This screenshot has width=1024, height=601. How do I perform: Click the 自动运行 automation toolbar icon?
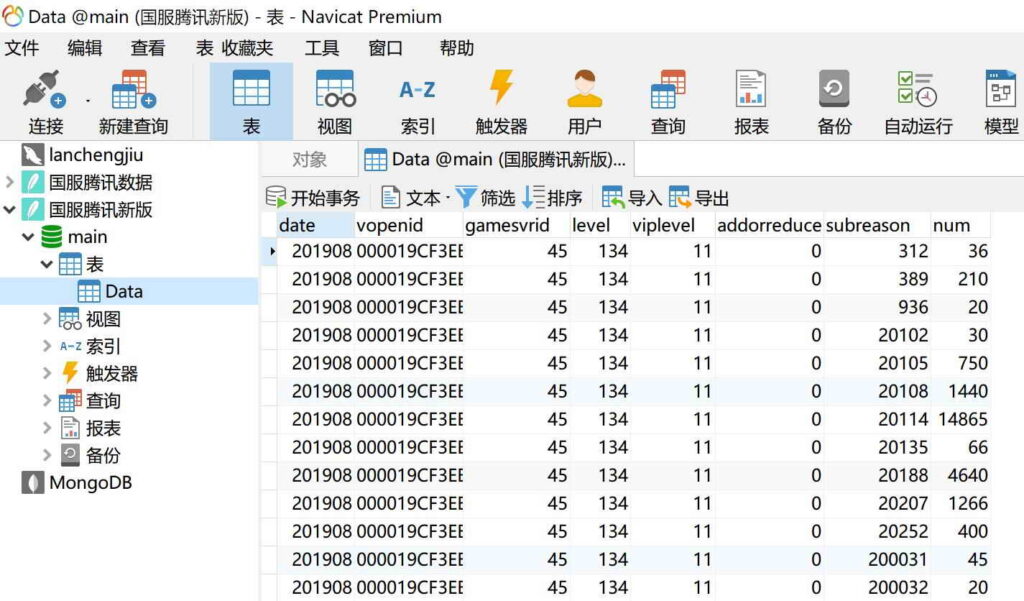point(917,101)
